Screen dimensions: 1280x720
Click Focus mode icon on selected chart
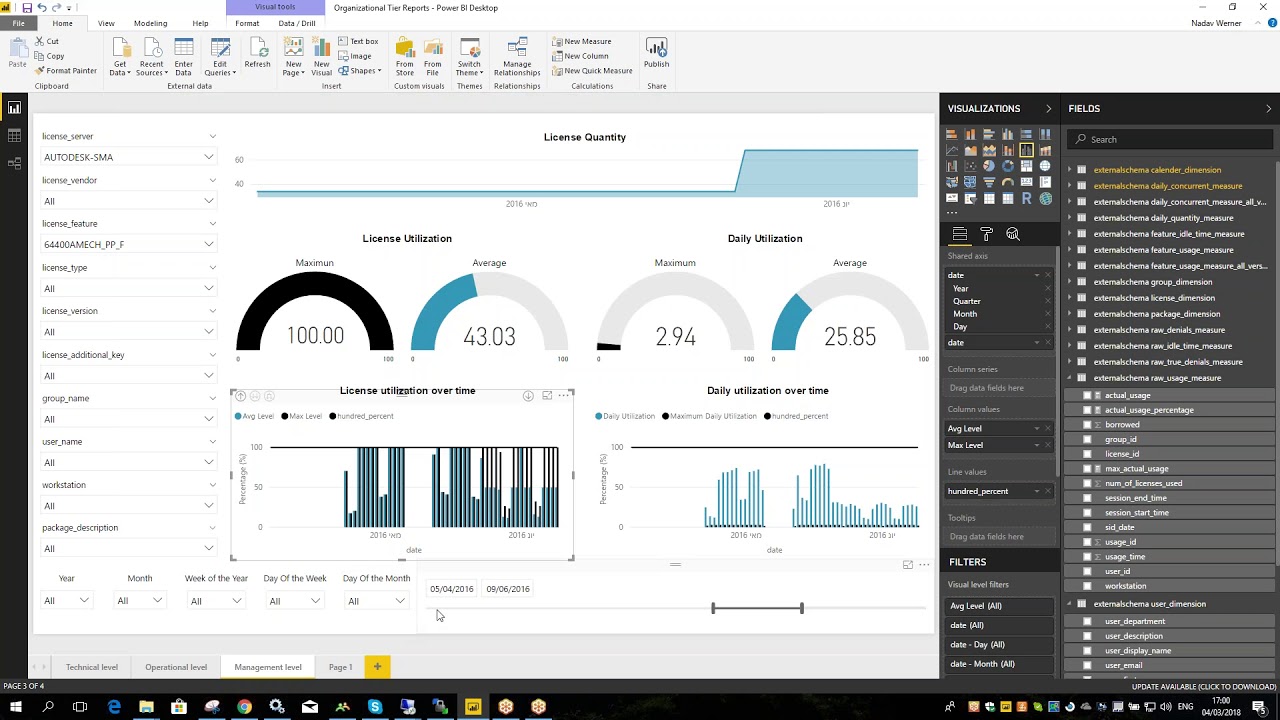[x=547, y=396]
